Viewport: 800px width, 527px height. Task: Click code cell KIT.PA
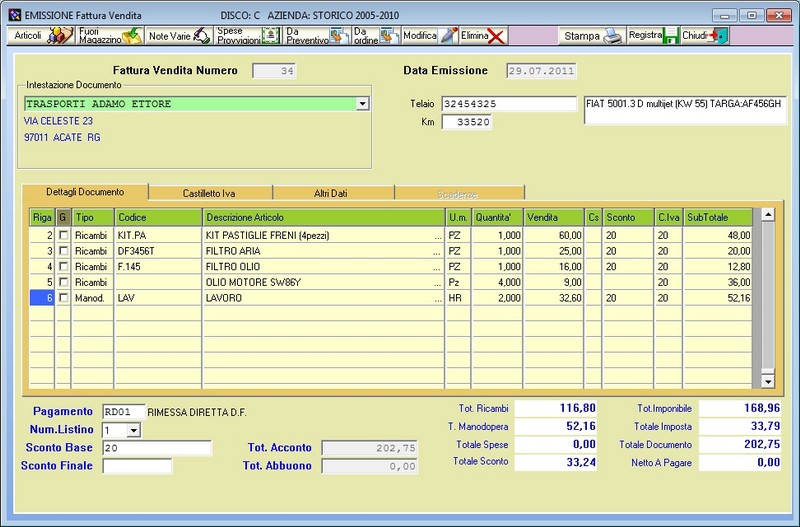[x=158, y=235]
